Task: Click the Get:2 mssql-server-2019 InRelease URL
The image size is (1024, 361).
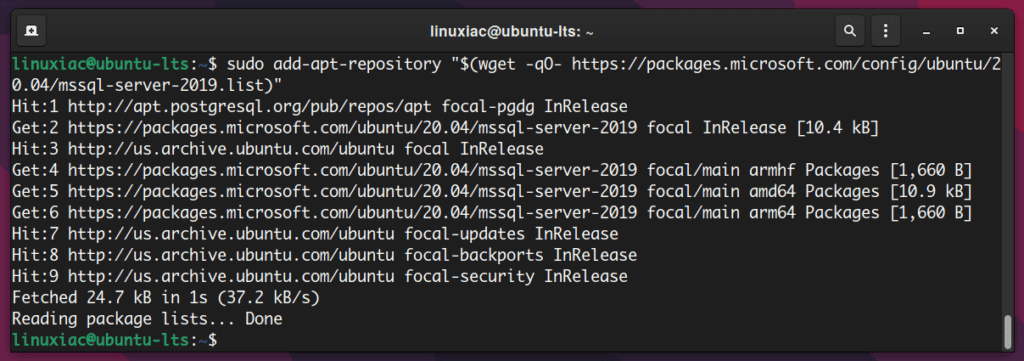Action: (353, 128)
